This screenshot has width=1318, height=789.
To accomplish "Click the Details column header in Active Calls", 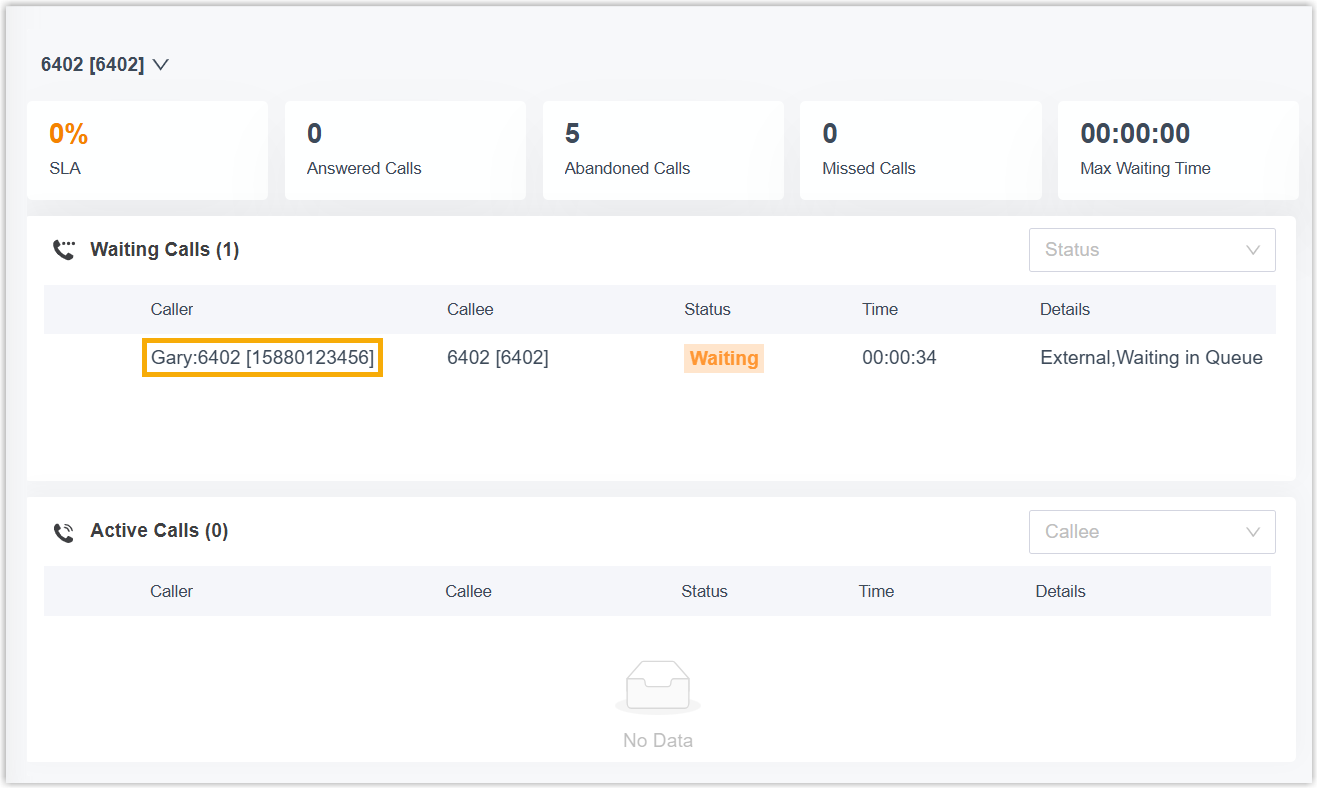I will pyautogui.click(x=1060, y=592).
